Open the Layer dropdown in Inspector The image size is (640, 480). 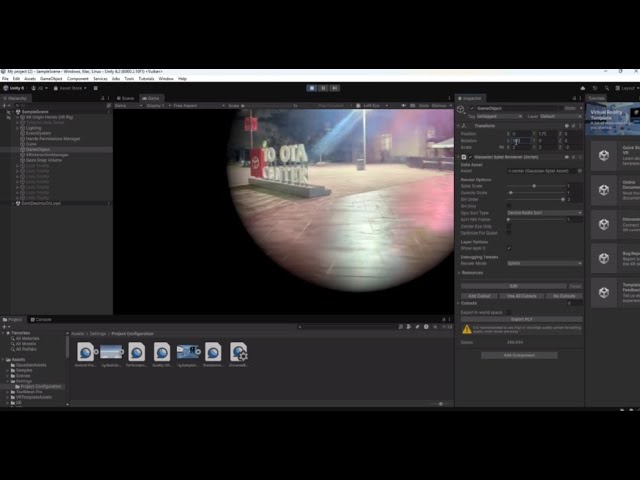560,117
